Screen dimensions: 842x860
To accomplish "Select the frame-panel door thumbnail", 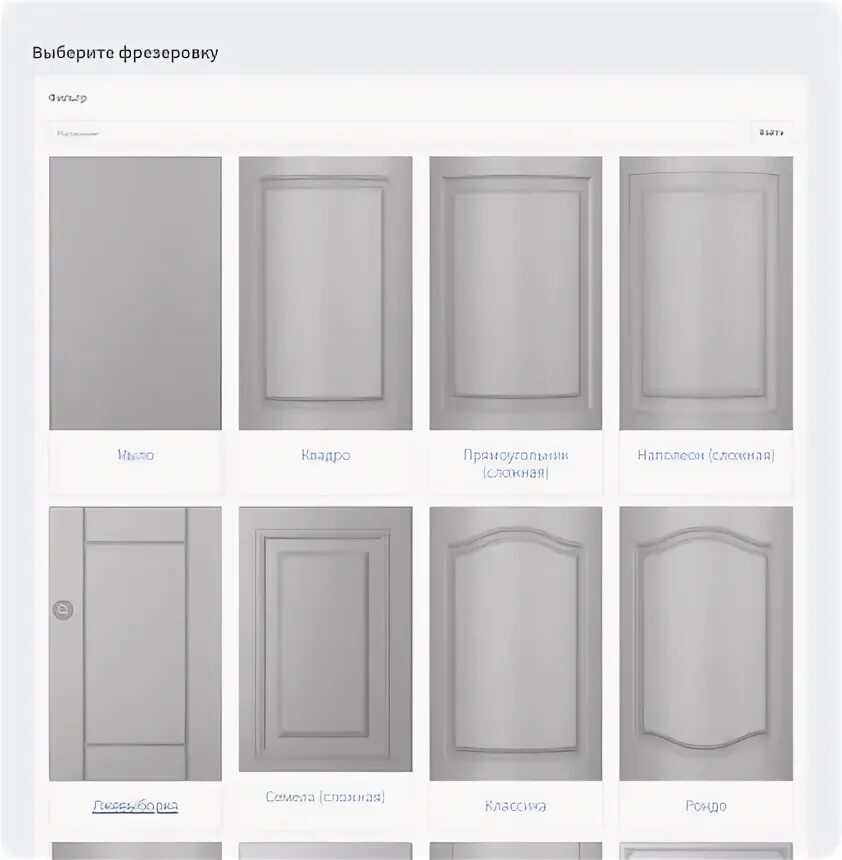I will pos(135,643).
